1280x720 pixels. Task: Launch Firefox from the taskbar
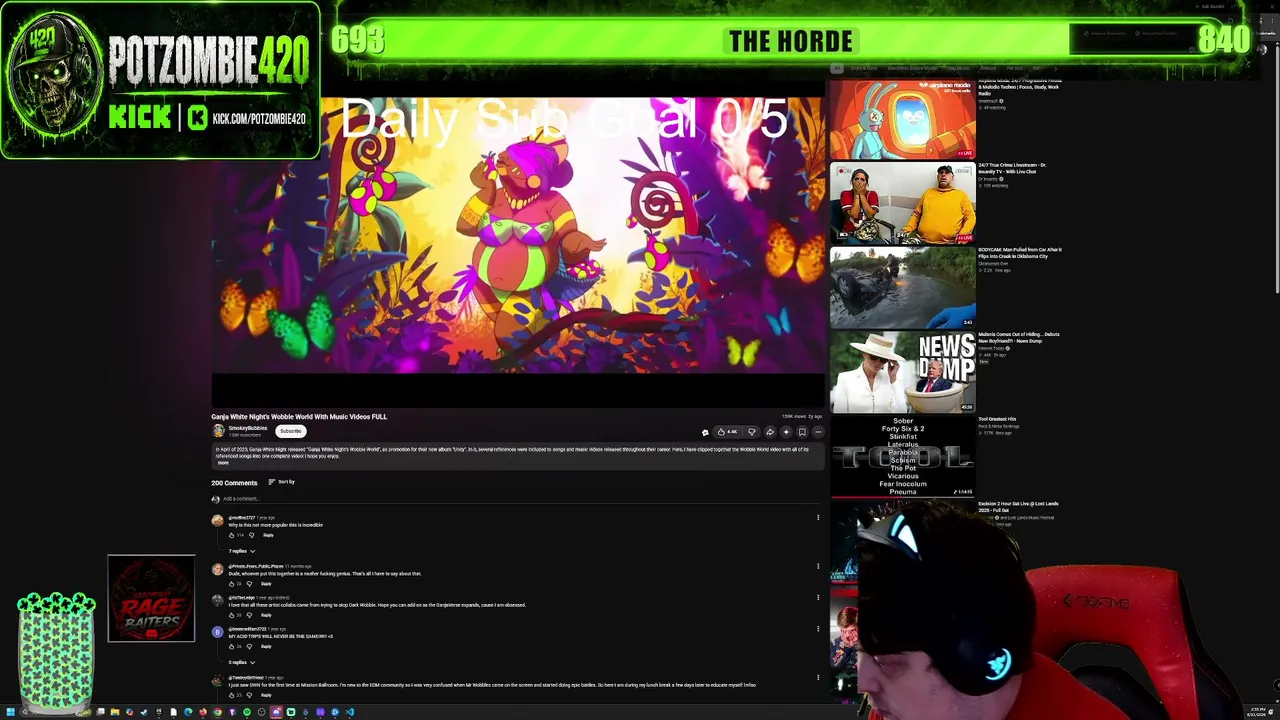202,712
